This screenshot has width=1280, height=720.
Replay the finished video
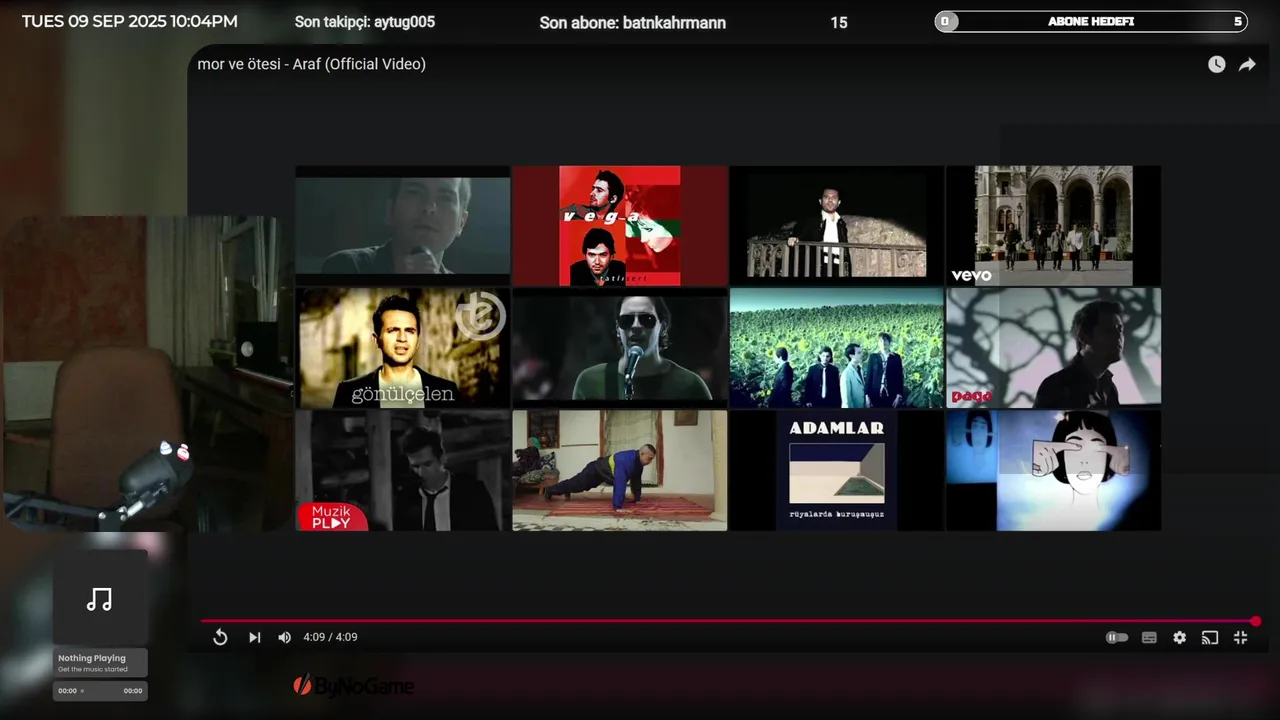pos(220,637)
